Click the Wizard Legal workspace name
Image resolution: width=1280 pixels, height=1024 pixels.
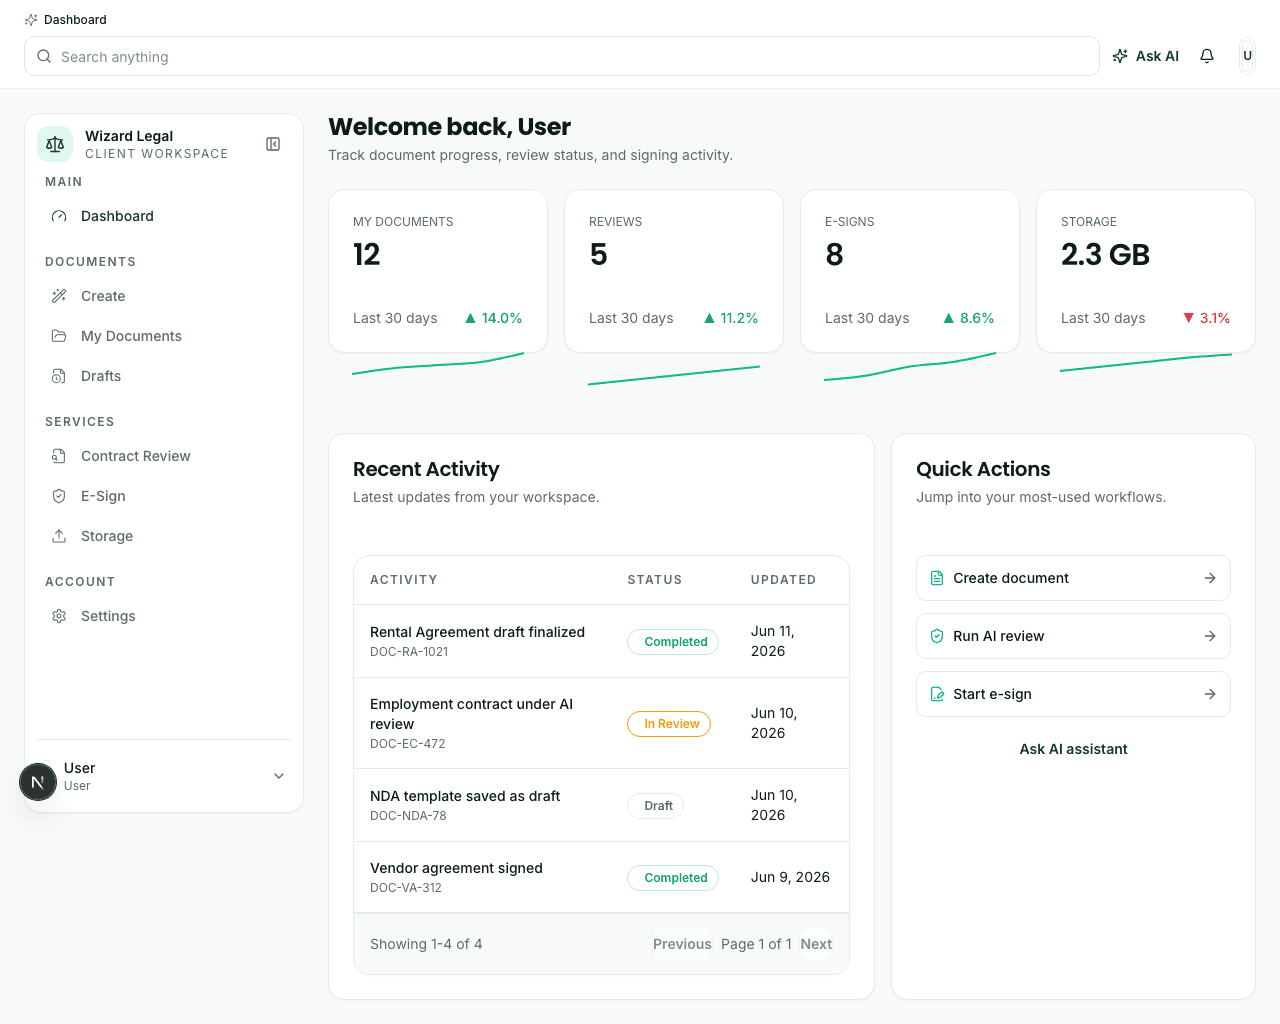click(129, 136)
